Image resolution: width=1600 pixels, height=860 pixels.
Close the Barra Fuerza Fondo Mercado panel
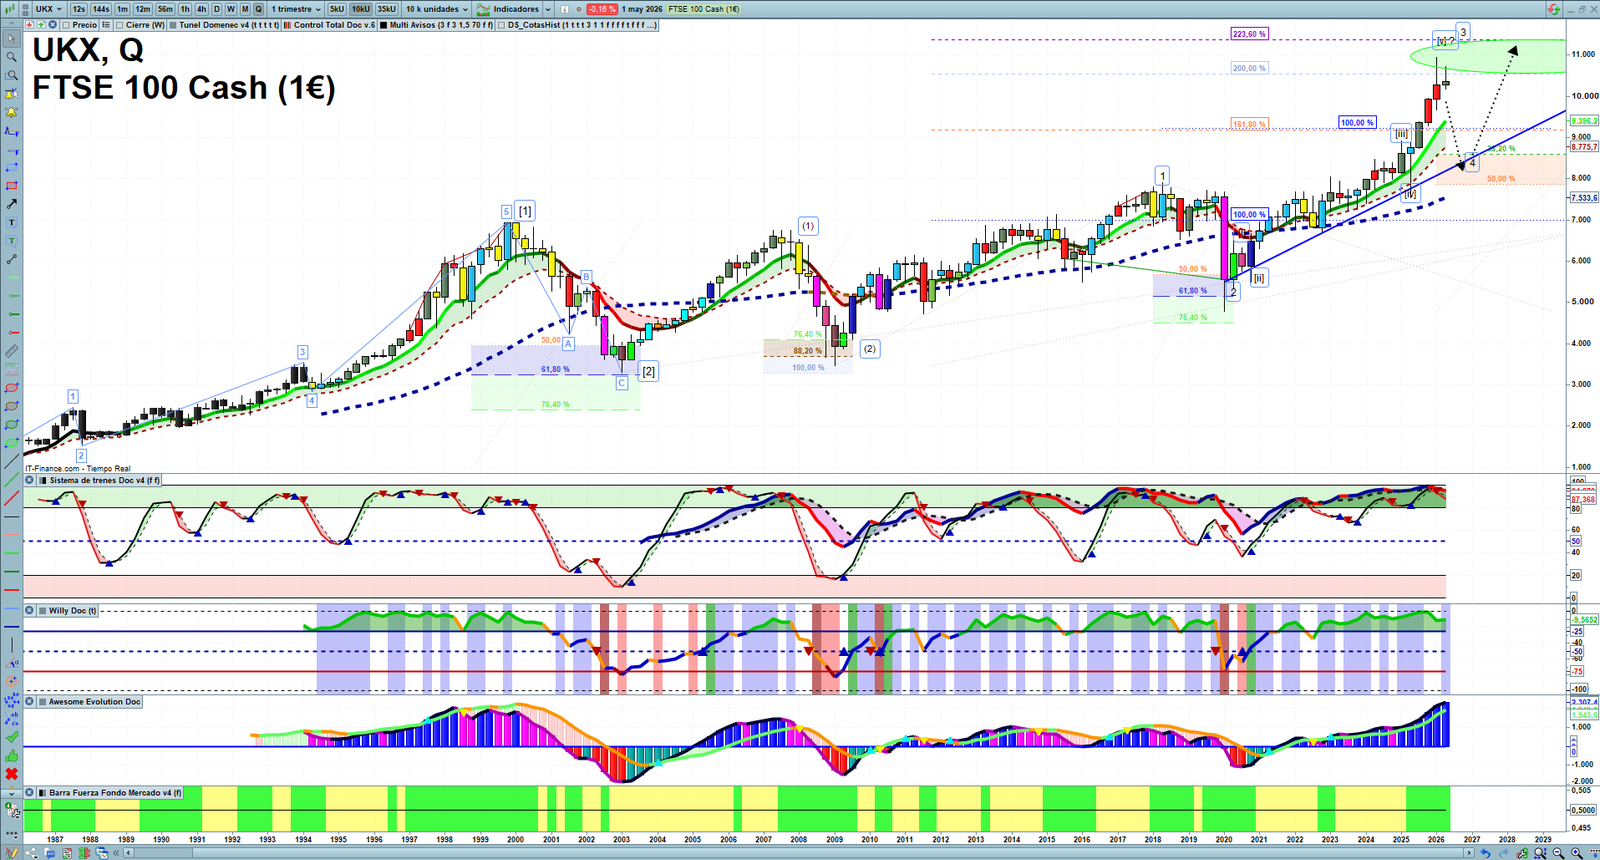[30, 793]
